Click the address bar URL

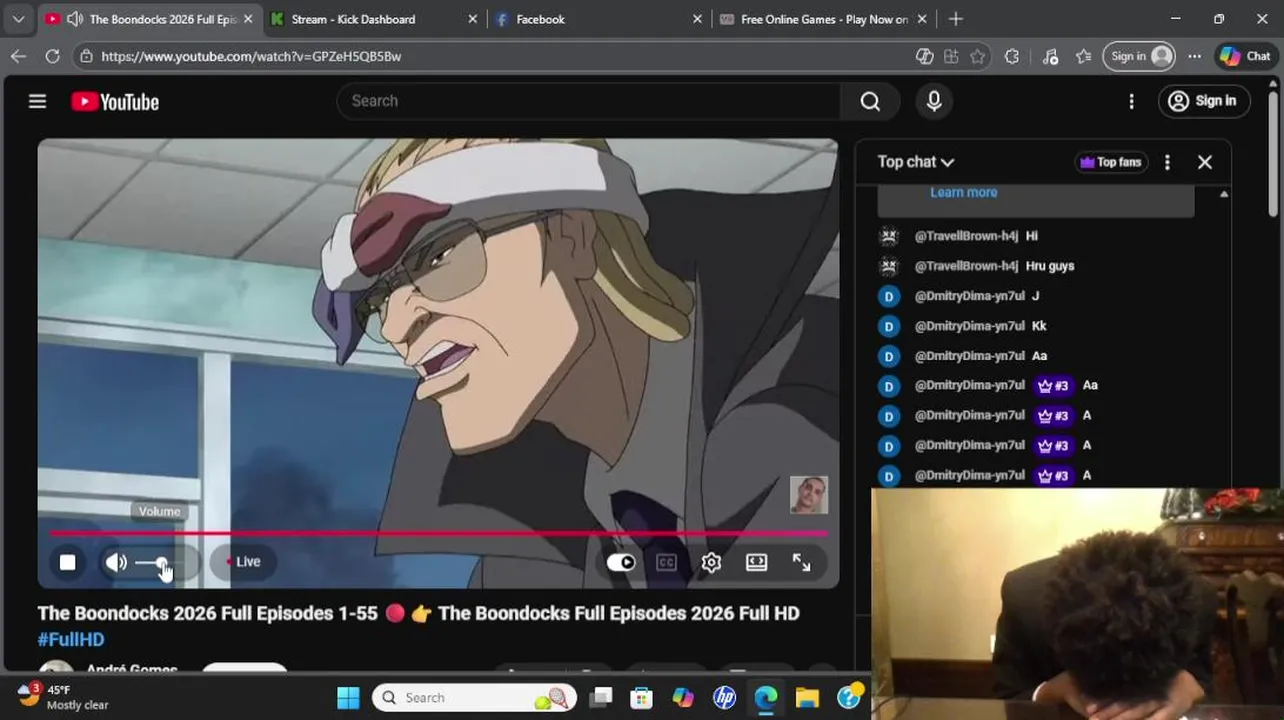pos(251,56)
